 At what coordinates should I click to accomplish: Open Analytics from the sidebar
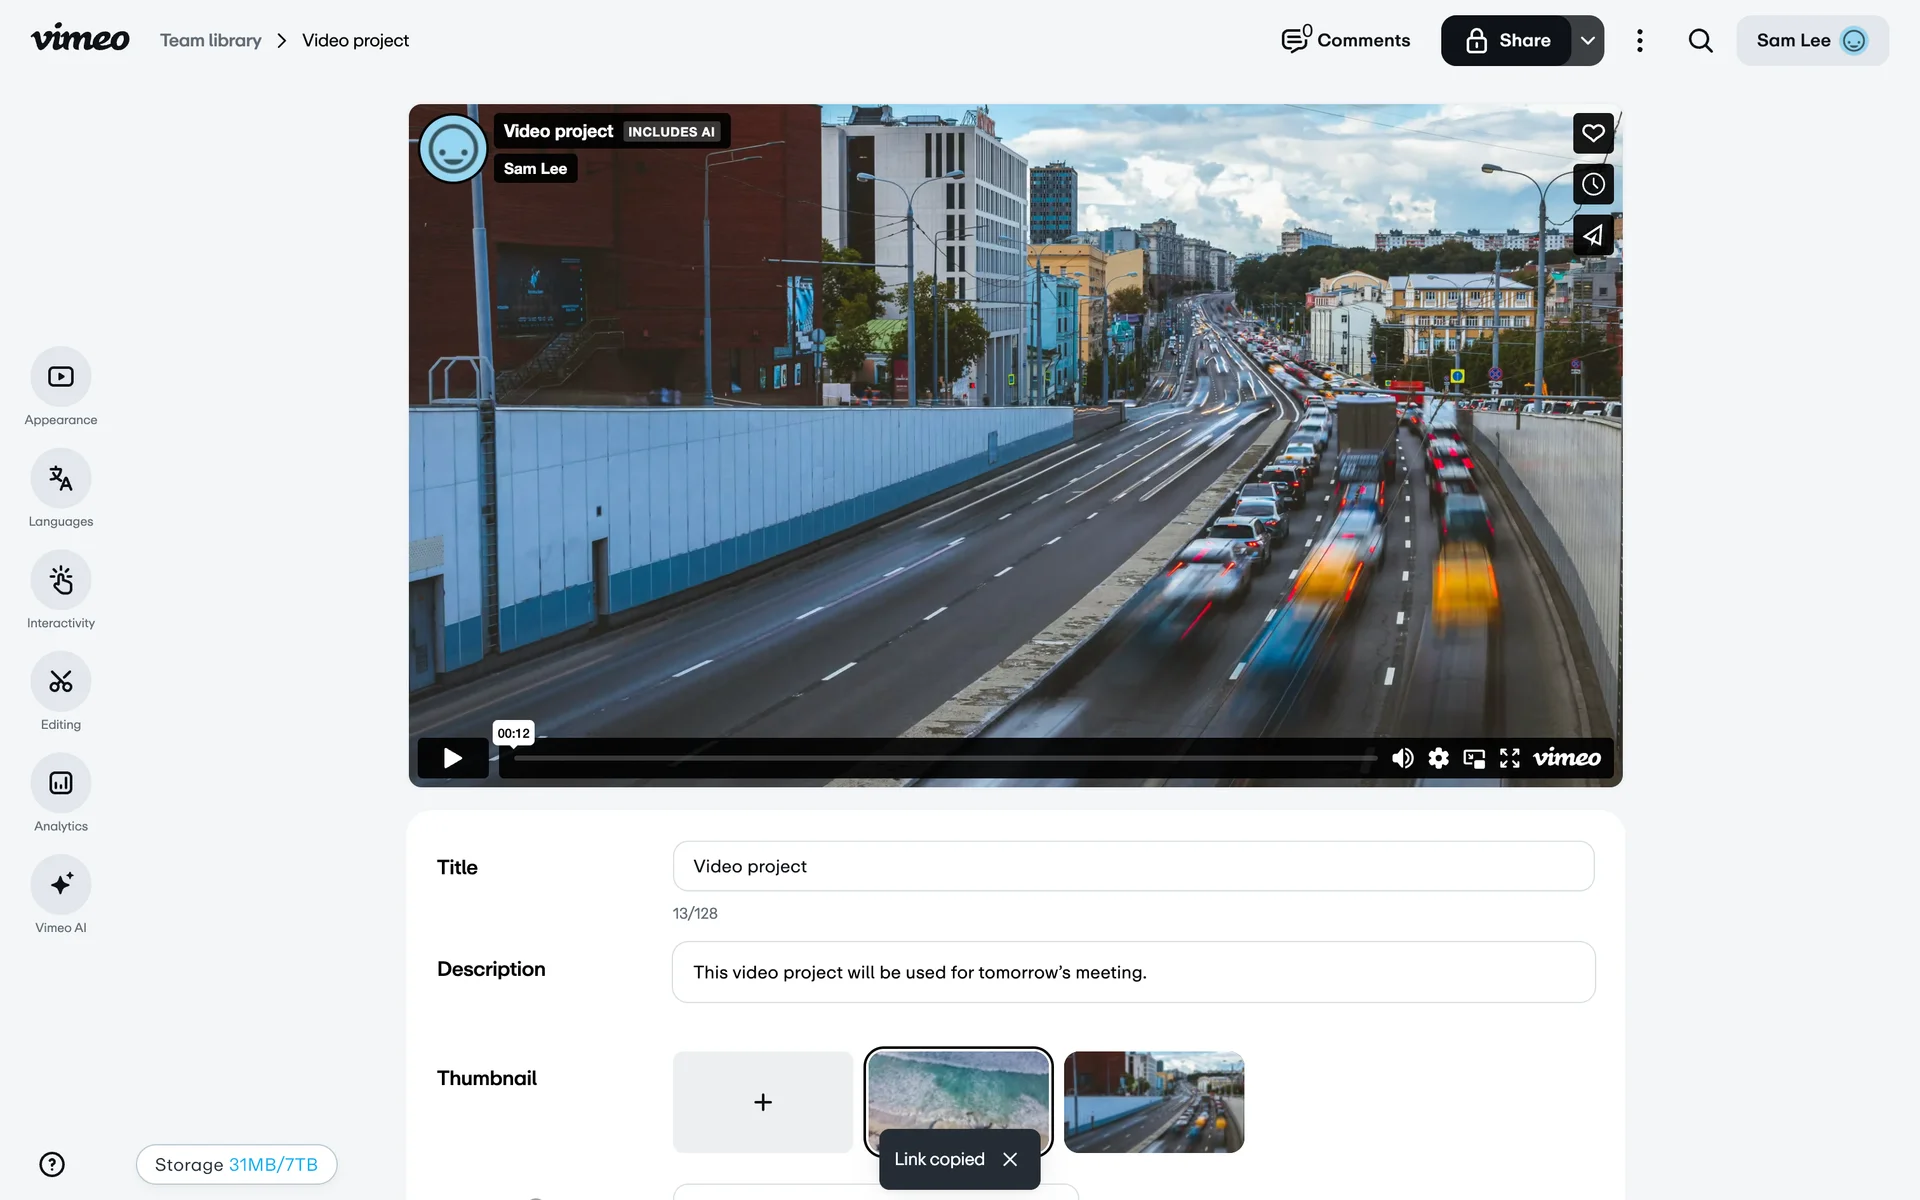tap(61, 783)
